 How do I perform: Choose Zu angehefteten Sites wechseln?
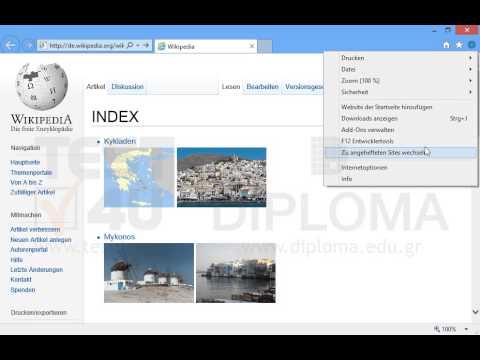[401, 152]
